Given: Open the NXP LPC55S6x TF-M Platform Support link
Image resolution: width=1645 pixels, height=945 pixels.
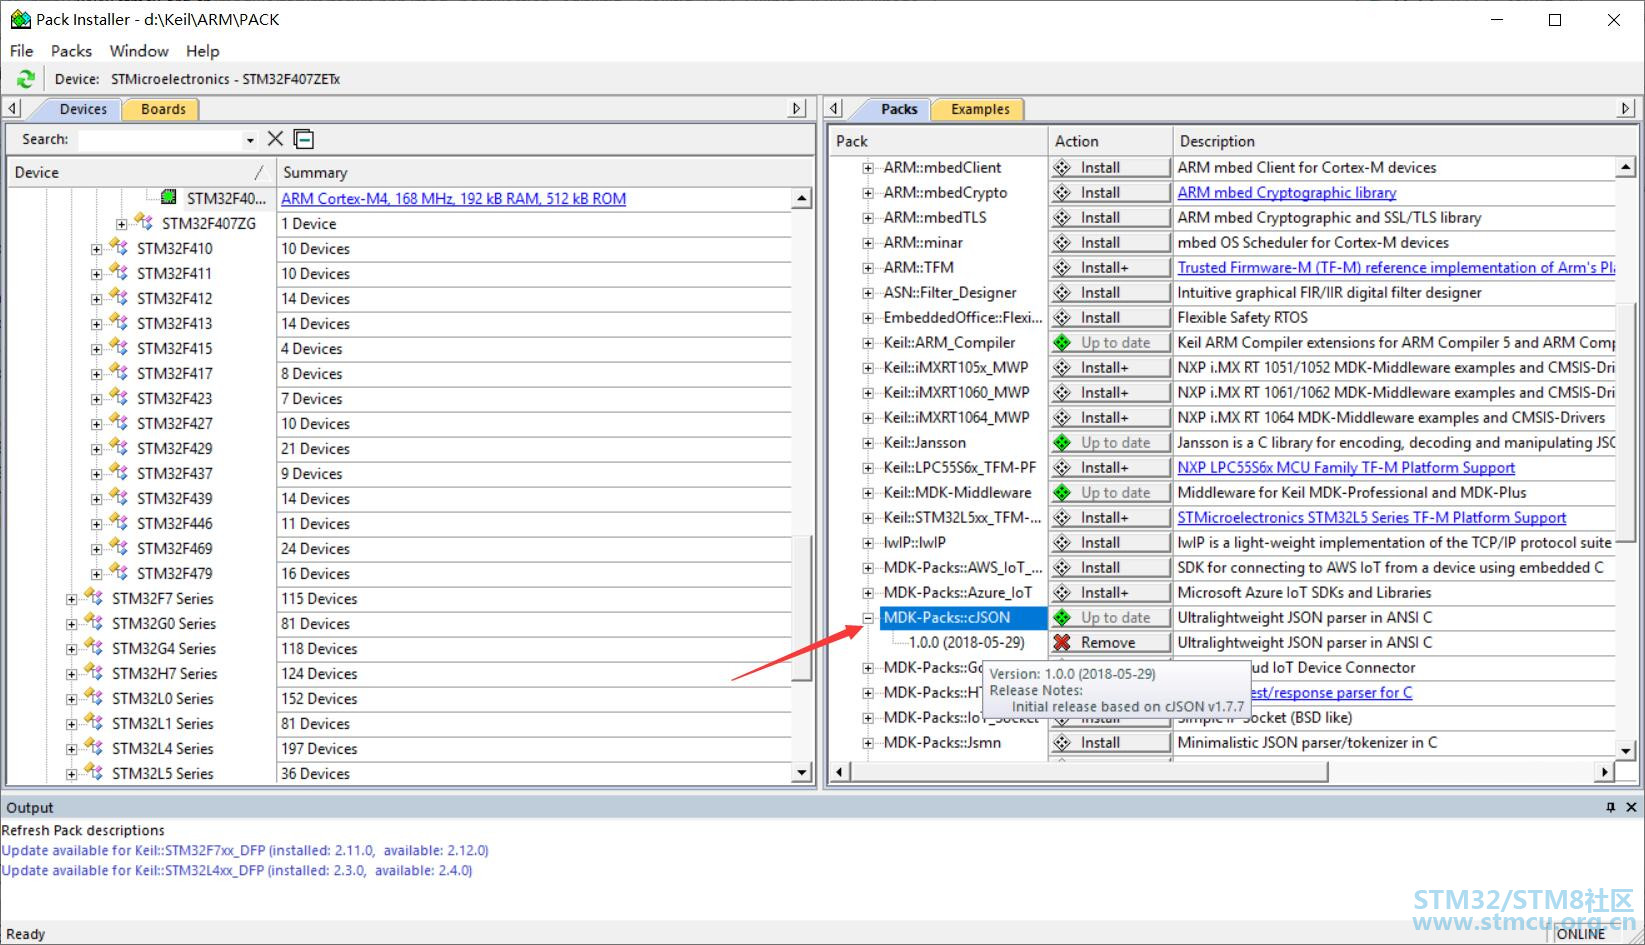Looking at the screenshot, I should point(1346,468).
